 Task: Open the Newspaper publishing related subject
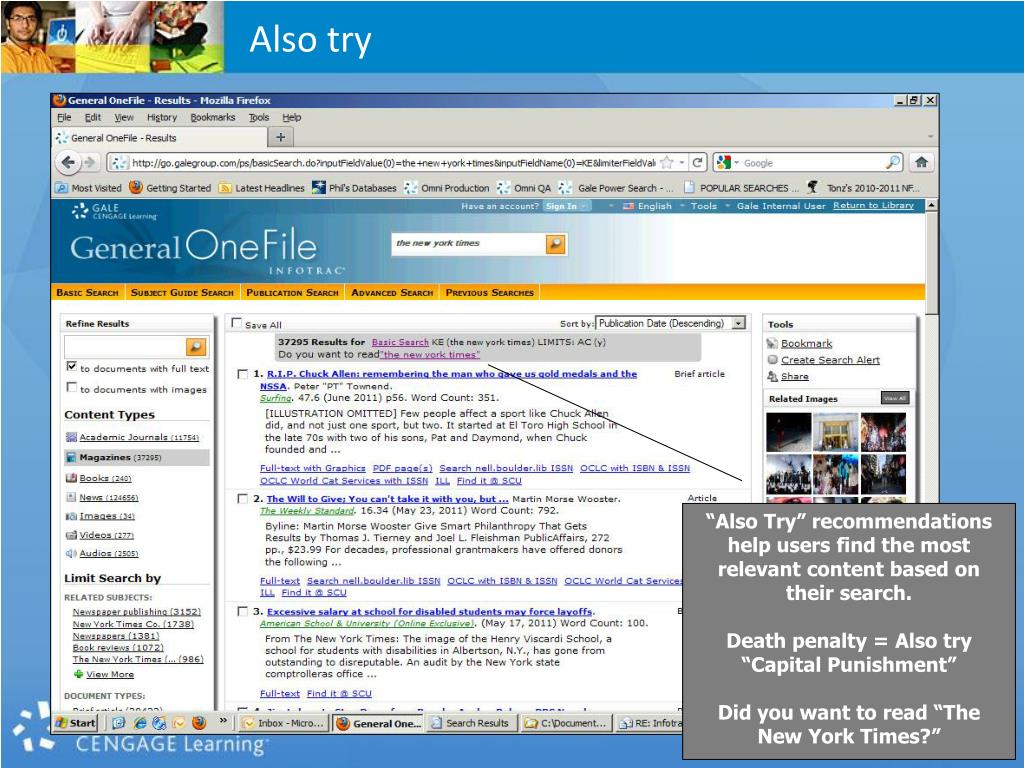point(136,612)
